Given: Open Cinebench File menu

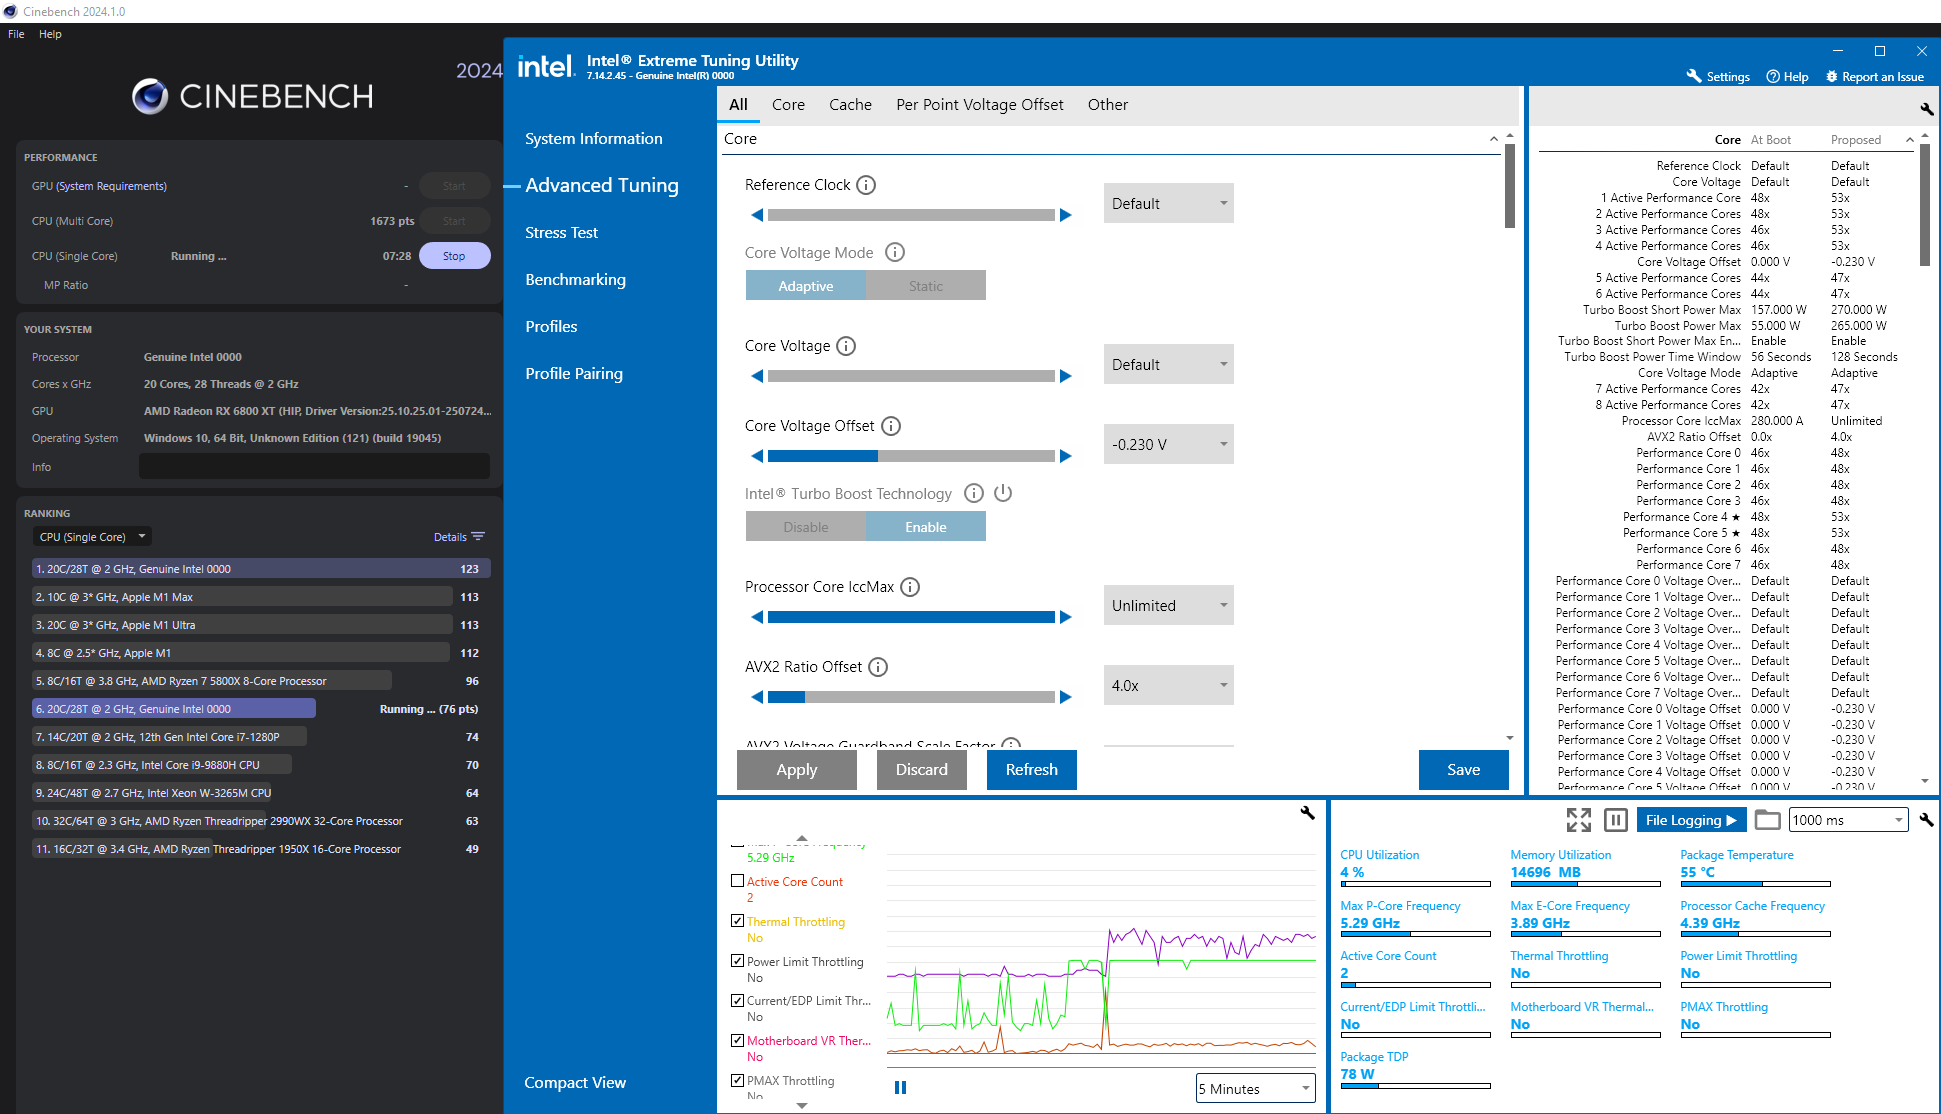Looking at the screenshot, I should pyautogui.click(x=16, y=34).
